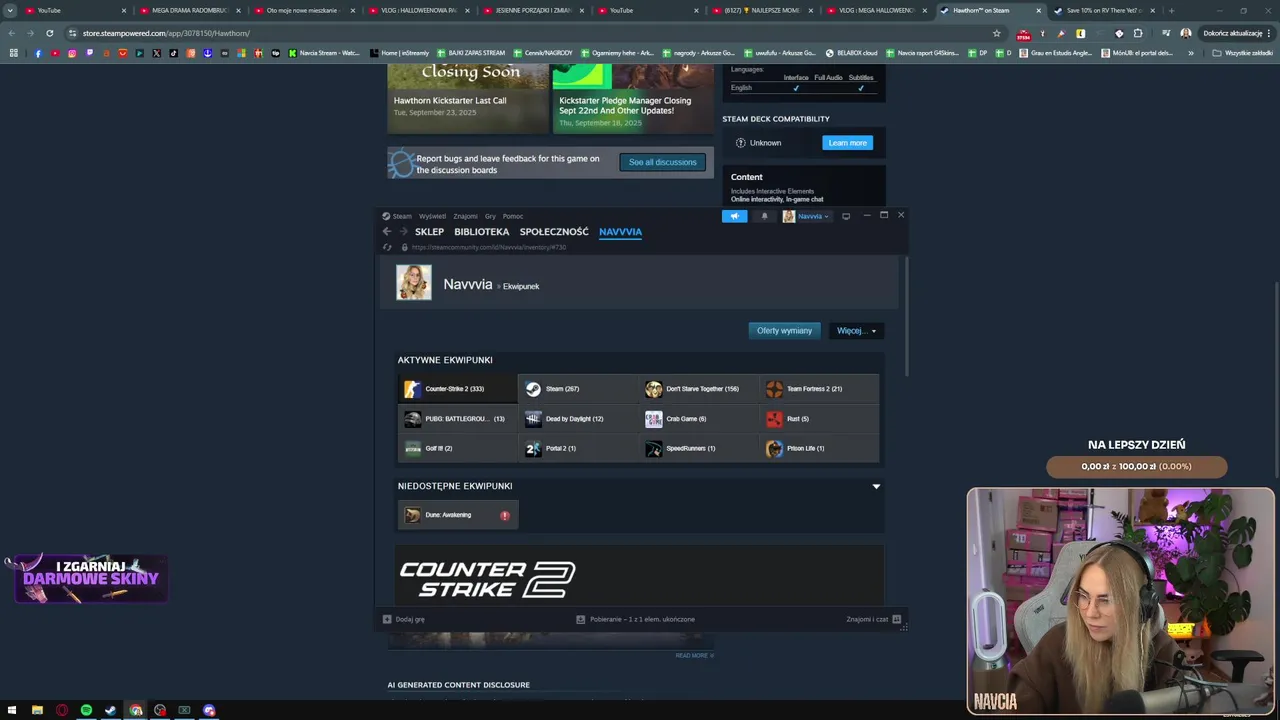Open PUBG: BATTLEGROUNDS (13) inventory

pyautogui.click(x=457, y=419)
